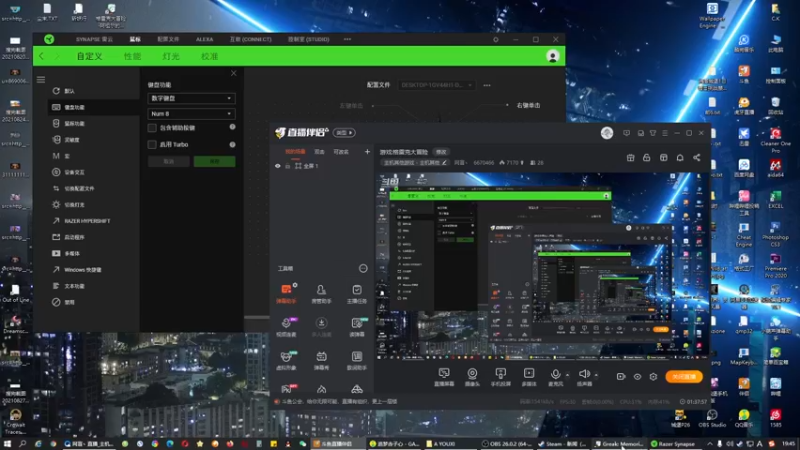Open profile options three-dot menu
800x450 pixels.
487,85
